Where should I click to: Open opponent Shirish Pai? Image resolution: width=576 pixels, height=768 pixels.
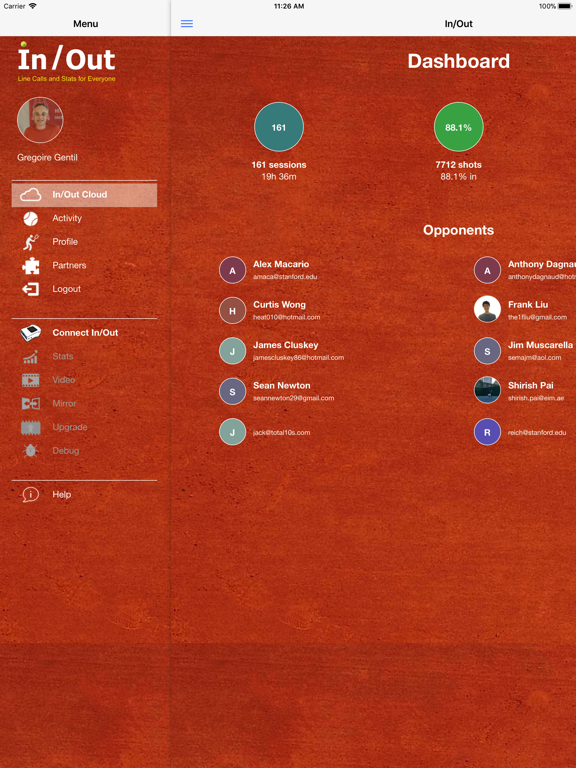pos(530,386)
